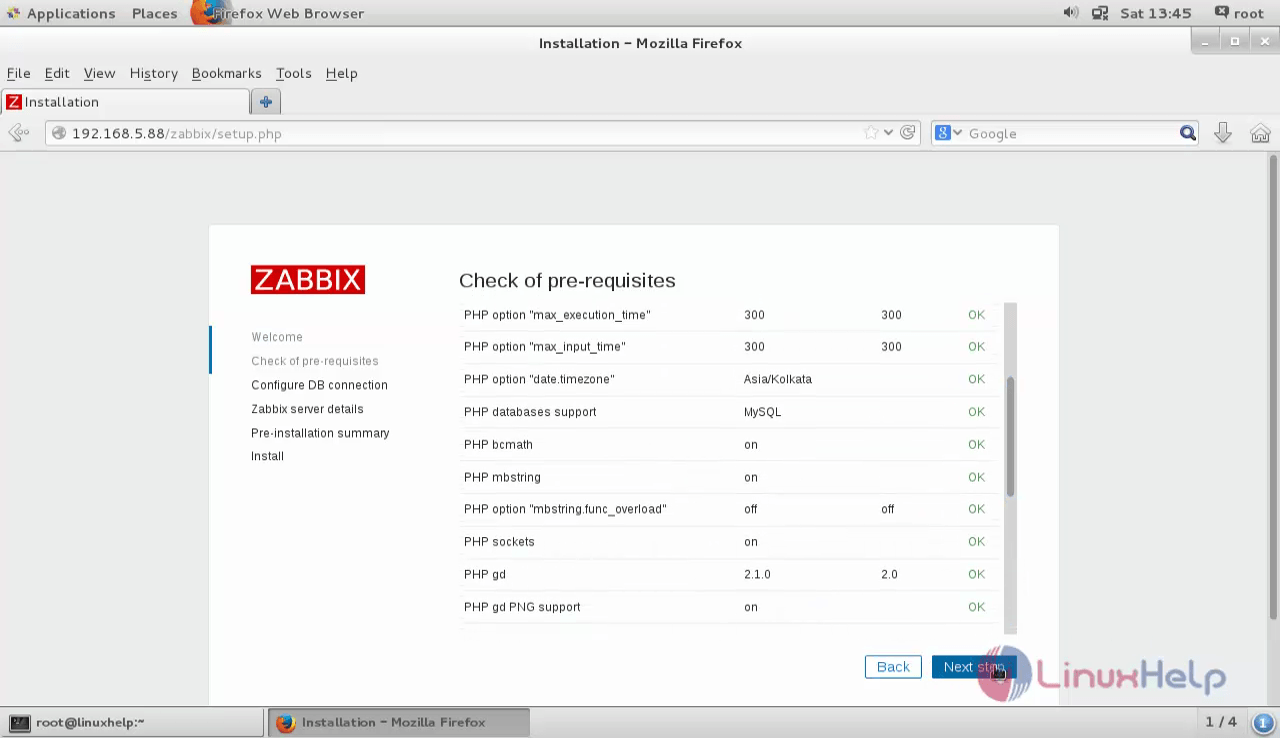The image size is (1280, 738).
Task: Open the View menu
Action: (x=99, y=73)
